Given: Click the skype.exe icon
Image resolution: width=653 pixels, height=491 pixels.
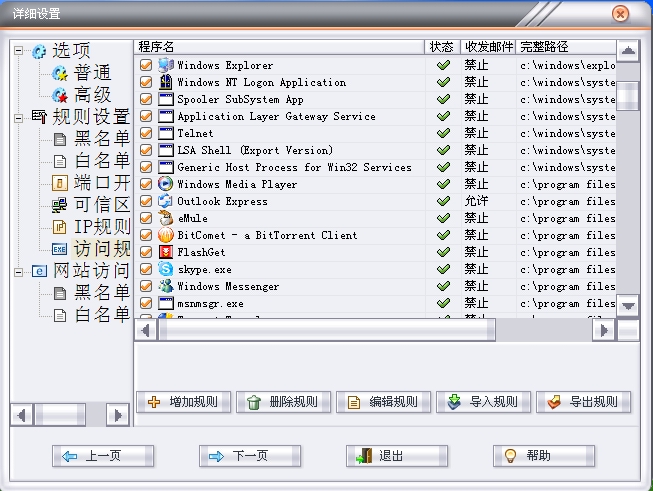Looking at the screenshot, I should [166, 269].
